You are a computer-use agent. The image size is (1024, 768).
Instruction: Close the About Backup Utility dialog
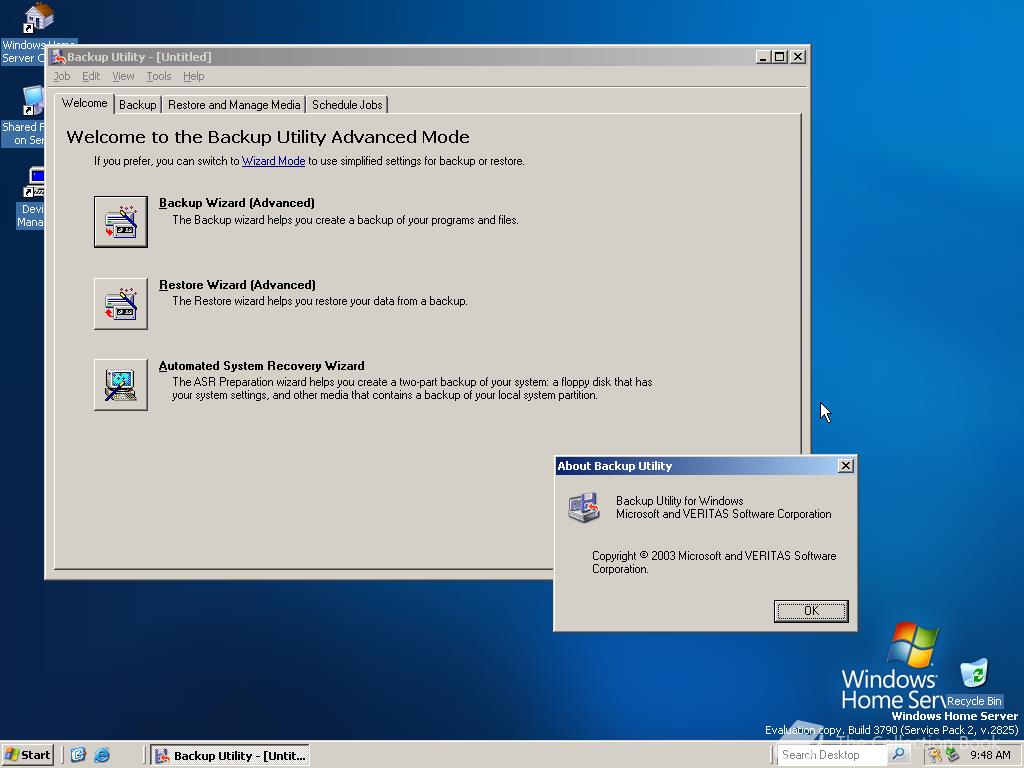[x=846, y=466]
